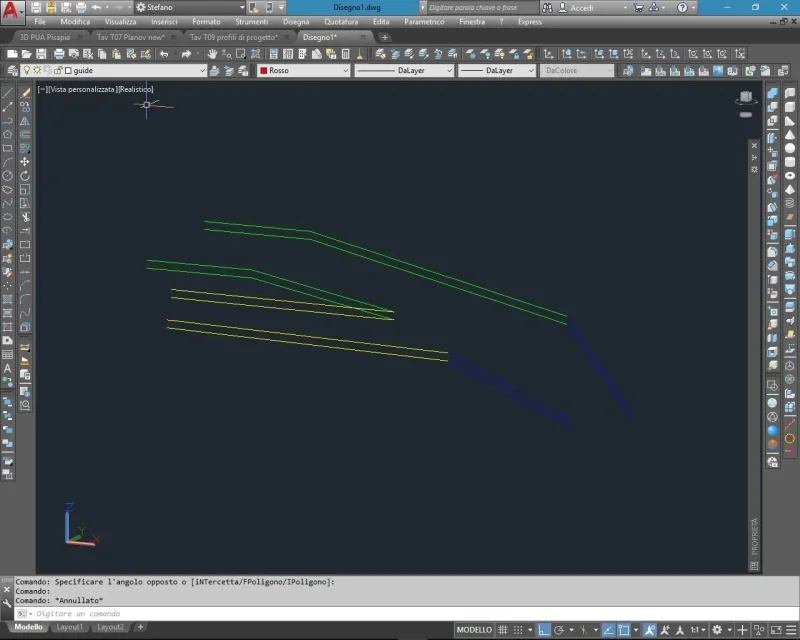The width and height of the screenshot is (800, 640).
Task: Toggle Ortho mode in status bar
Action: 544,630
